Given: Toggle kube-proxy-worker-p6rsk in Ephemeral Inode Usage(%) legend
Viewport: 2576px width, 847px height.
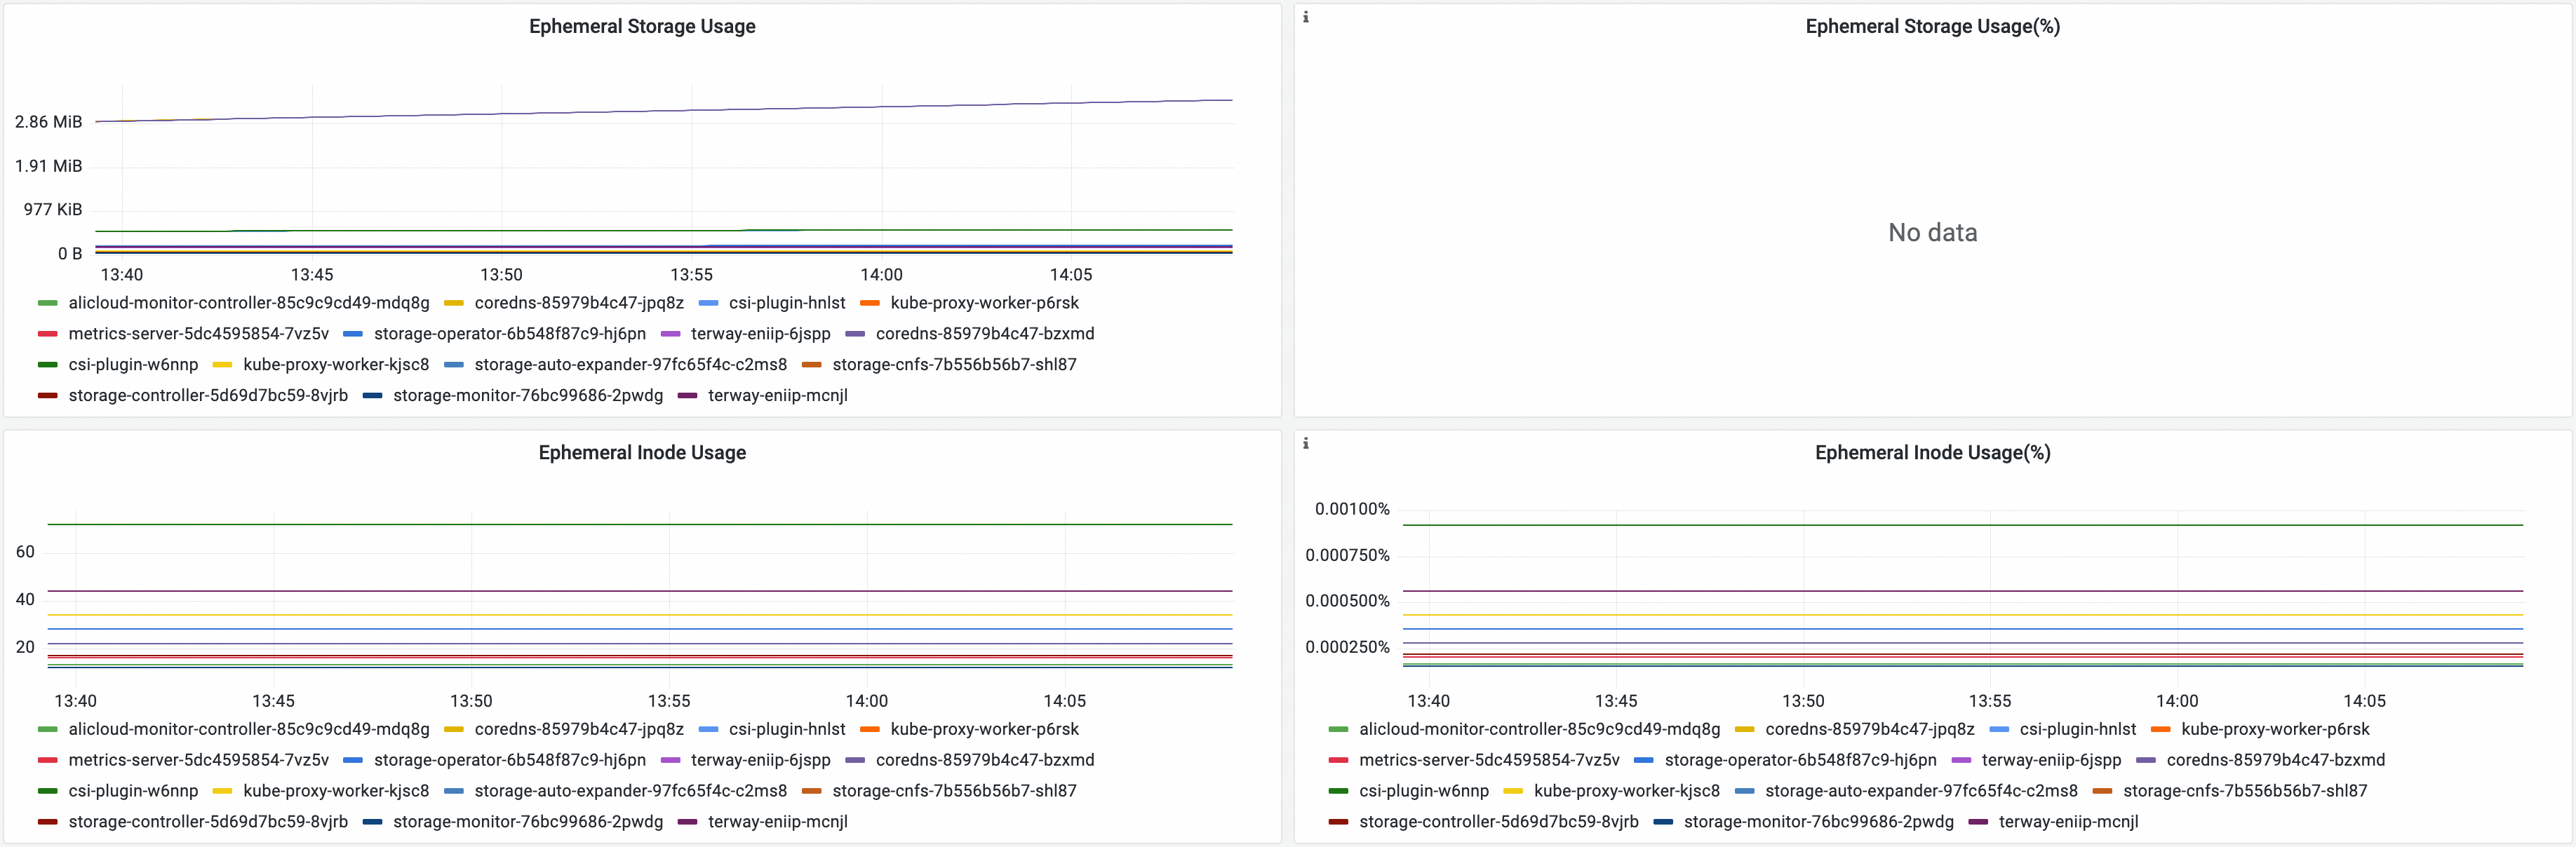Looking at the screenshot, I should (2275, 730).
